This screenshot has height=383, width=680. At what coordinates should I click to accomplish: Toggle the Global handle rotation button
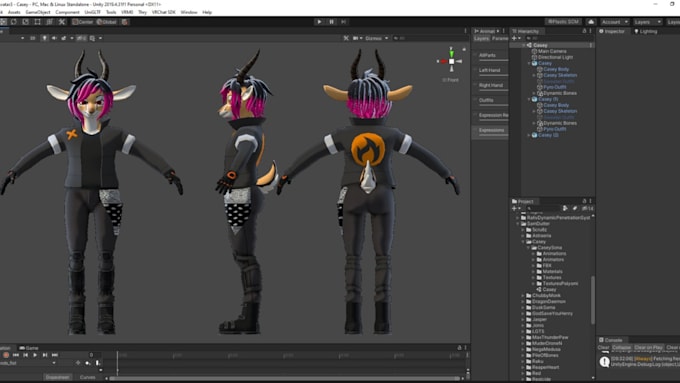coord(107,22)
